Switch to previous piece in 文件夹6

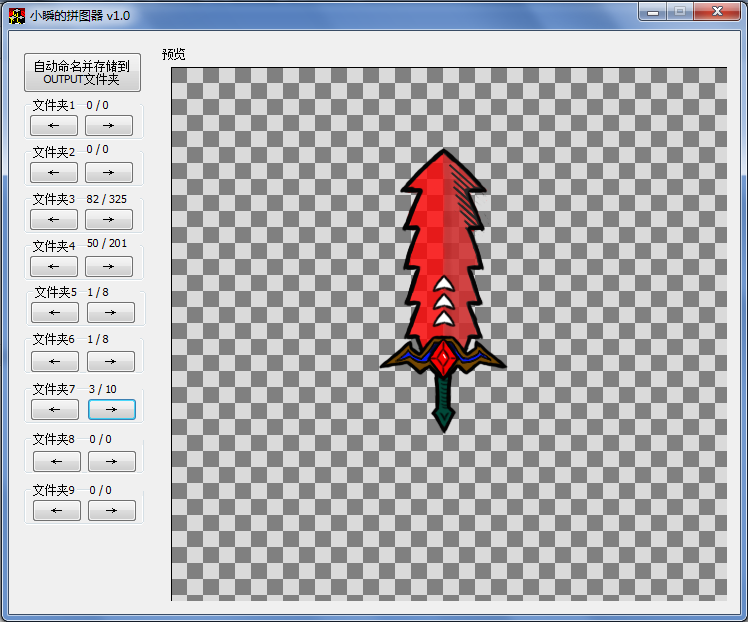[55, 362]
